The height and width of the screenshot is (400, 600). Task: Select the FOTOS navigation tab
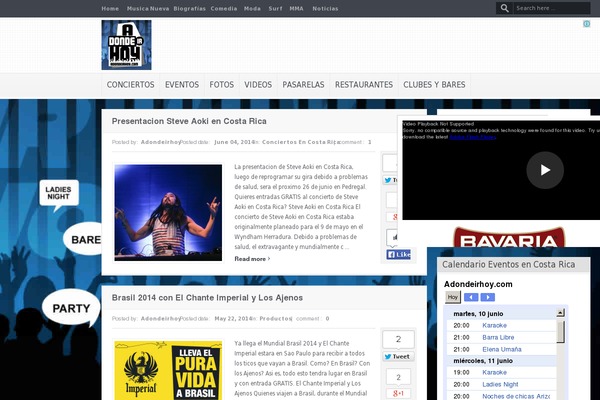point(222,85)
